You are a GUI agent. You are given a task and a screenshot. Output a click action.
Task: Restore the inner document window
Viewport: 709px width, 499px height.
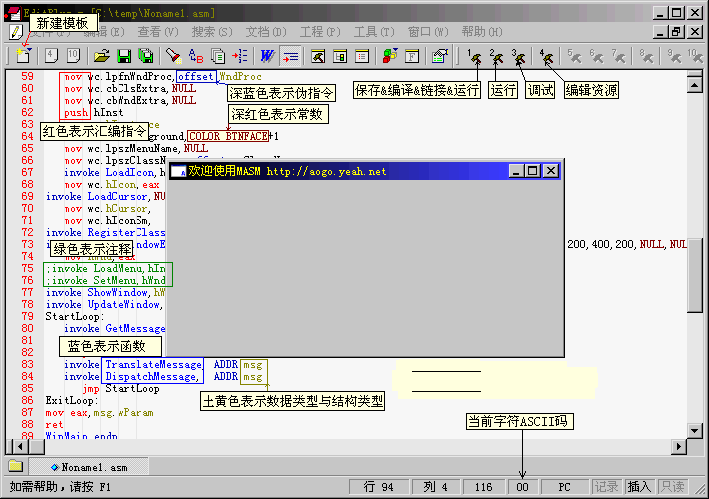[676, 32]
